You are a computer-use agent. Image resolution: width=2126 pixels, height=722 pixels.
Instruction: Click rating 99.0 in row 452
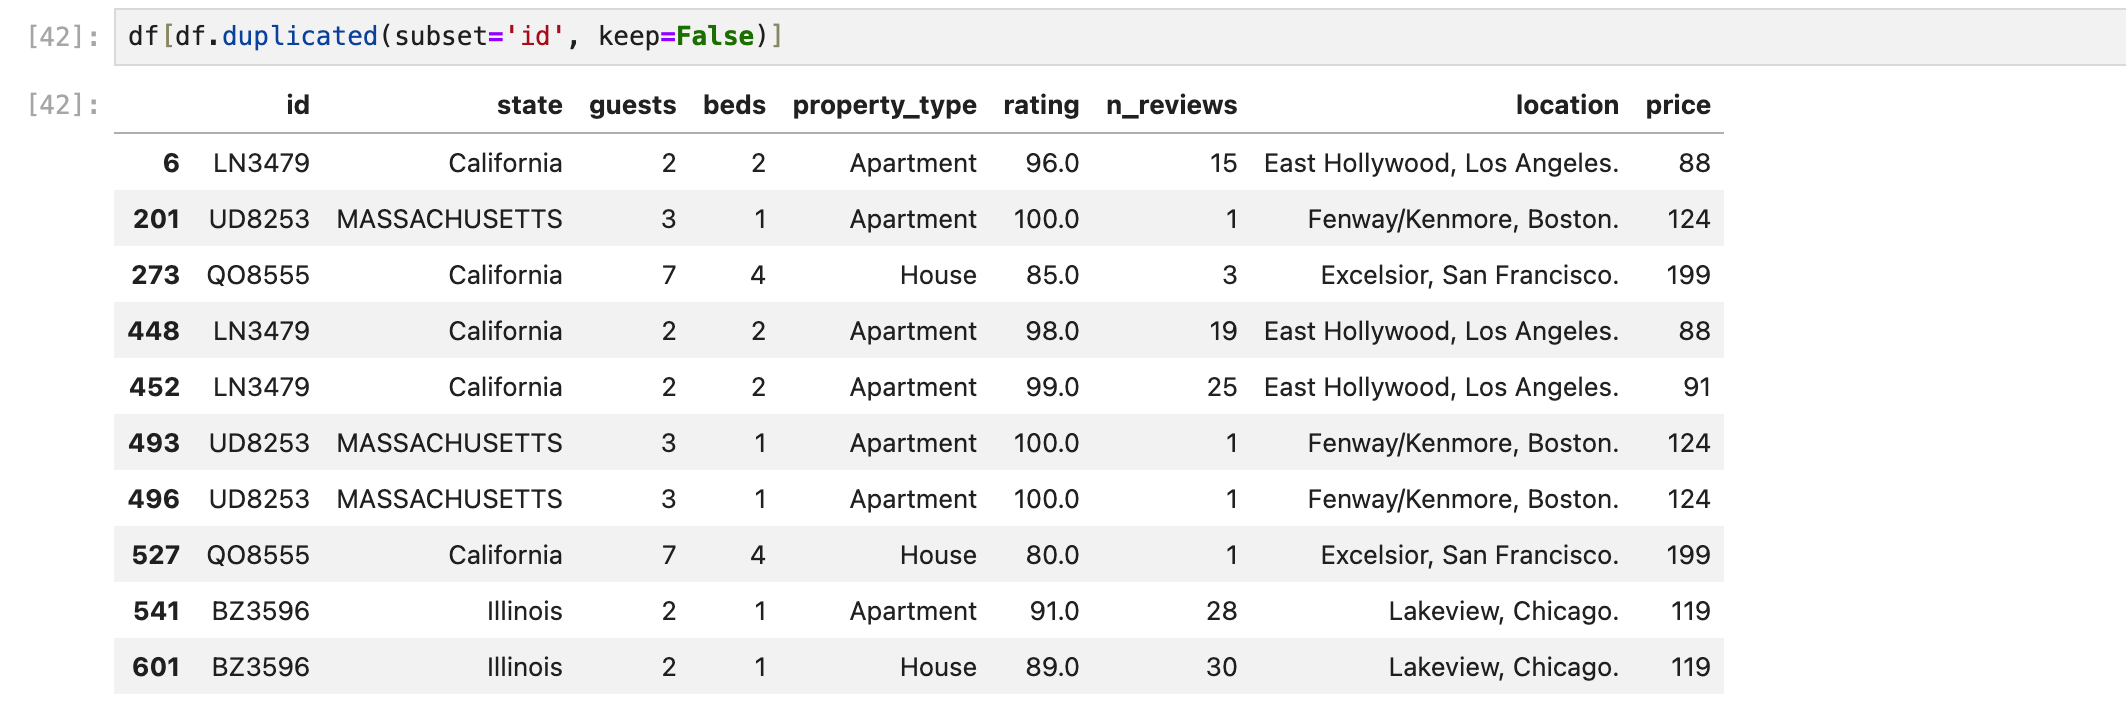point(1053,387)
